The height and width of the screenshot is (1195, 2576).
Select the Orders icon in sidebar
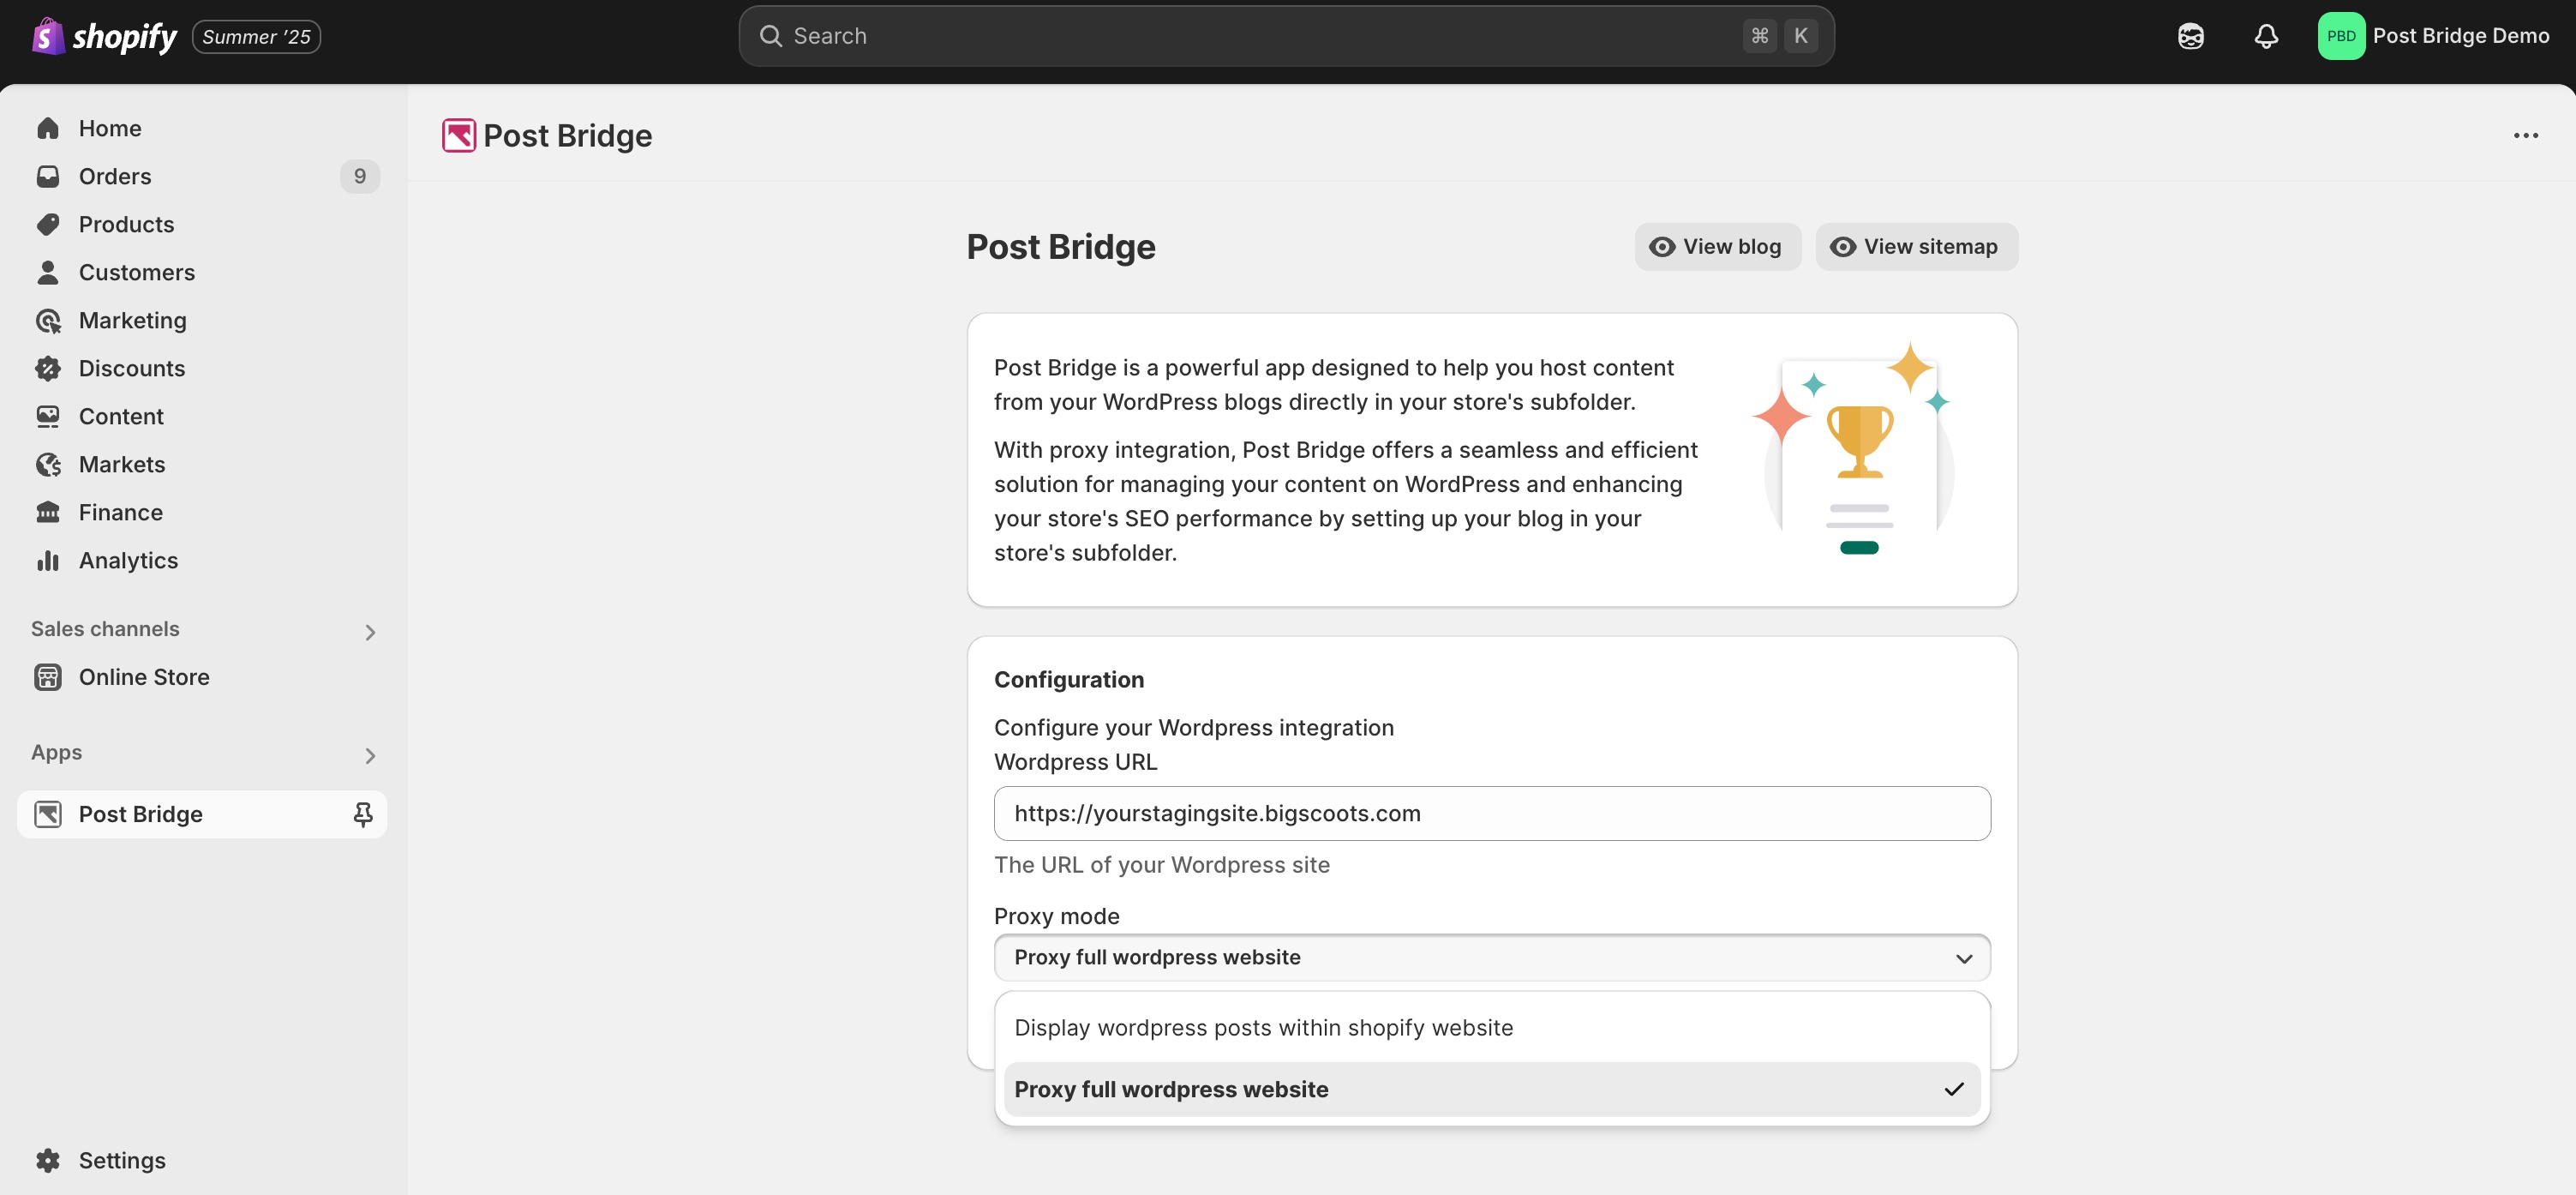click(x=48, y=176)
